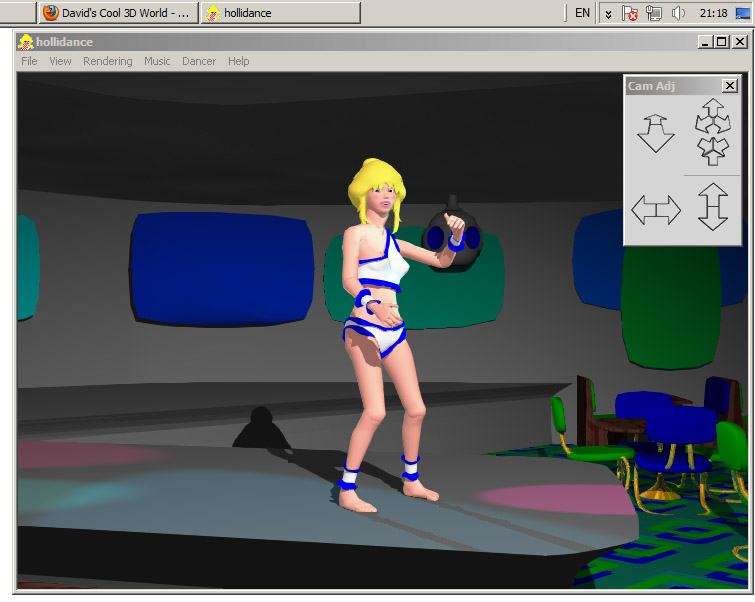Open the File menu
This screenshot has width=755, height=602.
pyautogui.click(x=29, y=61)
